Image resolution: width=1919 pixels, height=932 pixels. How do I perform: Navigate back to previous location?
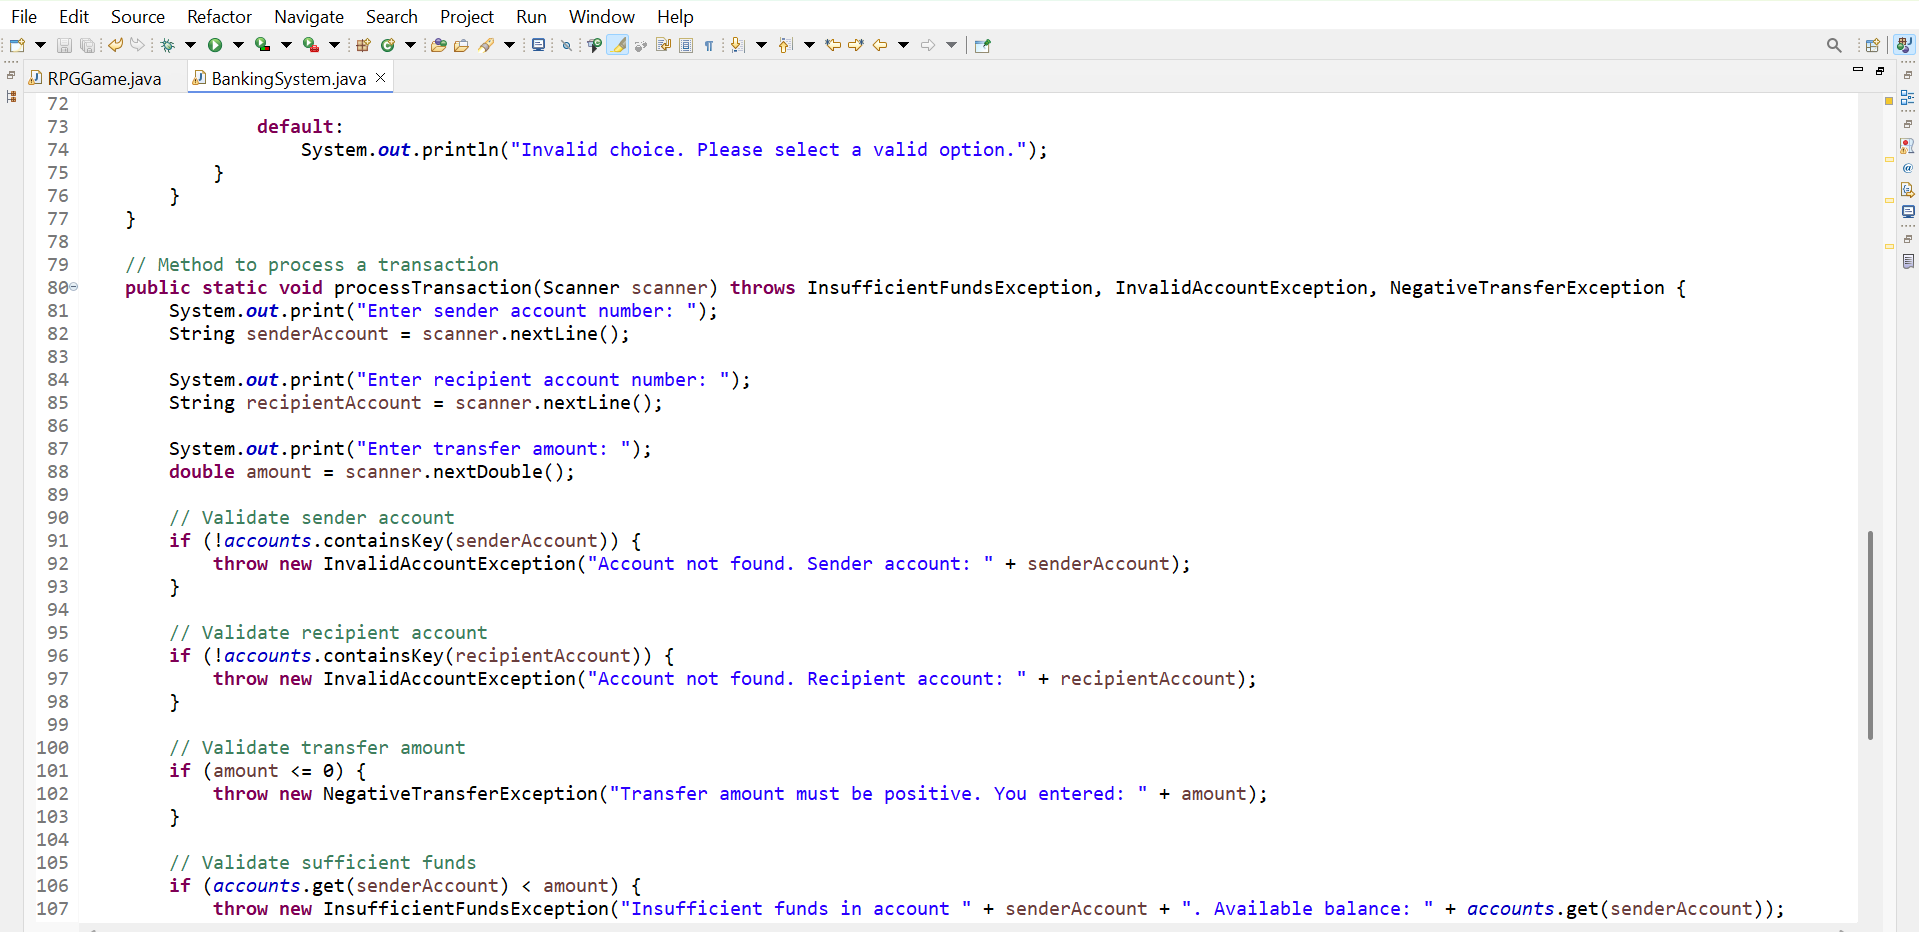[x=880, y=45]
